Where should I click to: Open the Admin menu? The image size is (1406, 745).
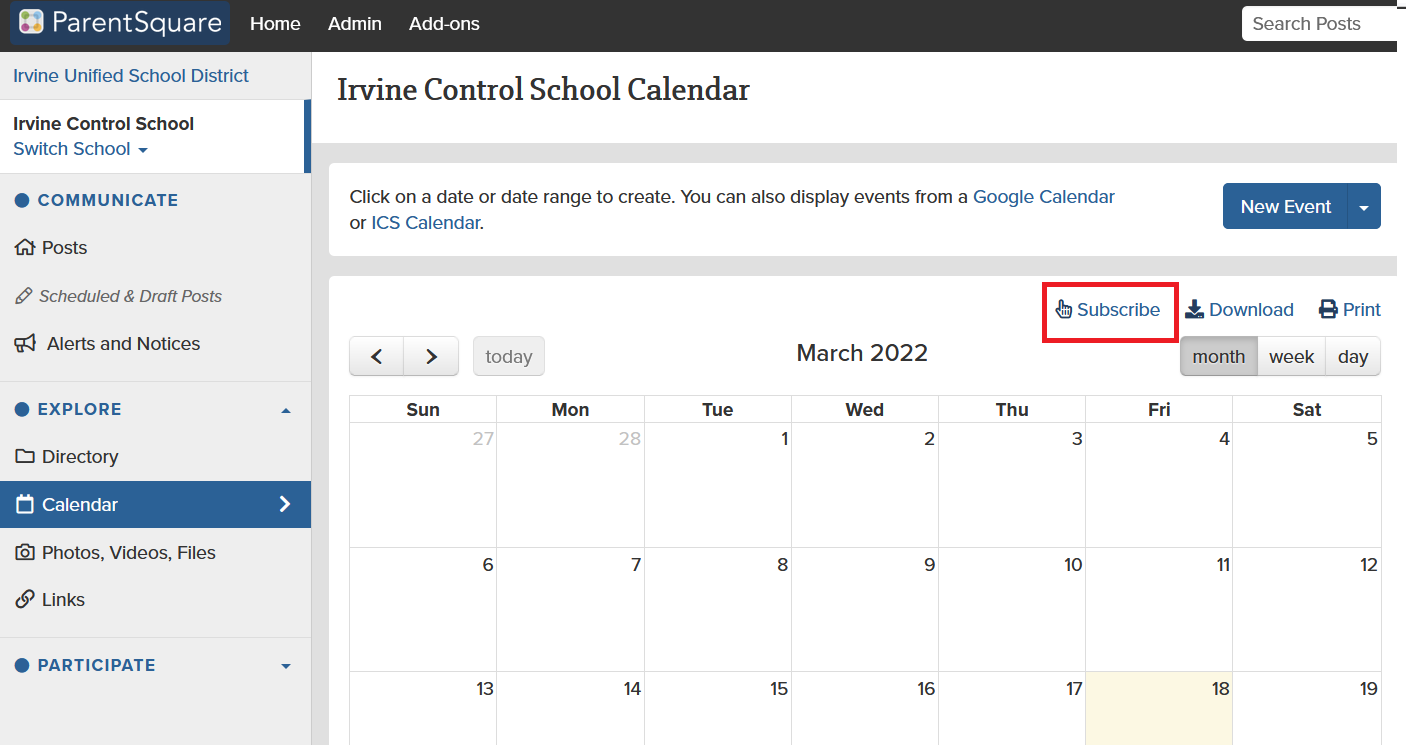coord(355,24)
